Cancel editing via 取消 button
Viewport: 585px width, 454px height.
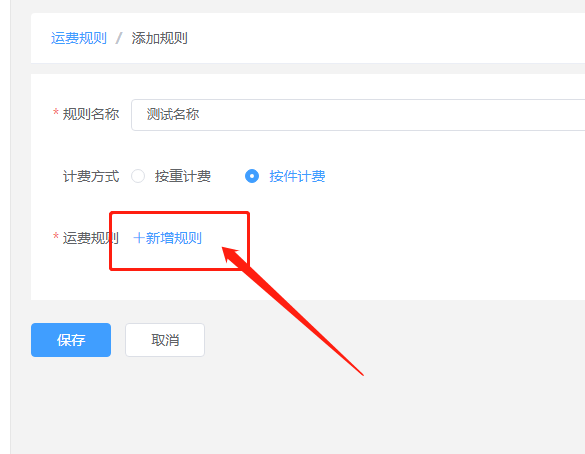165,340
